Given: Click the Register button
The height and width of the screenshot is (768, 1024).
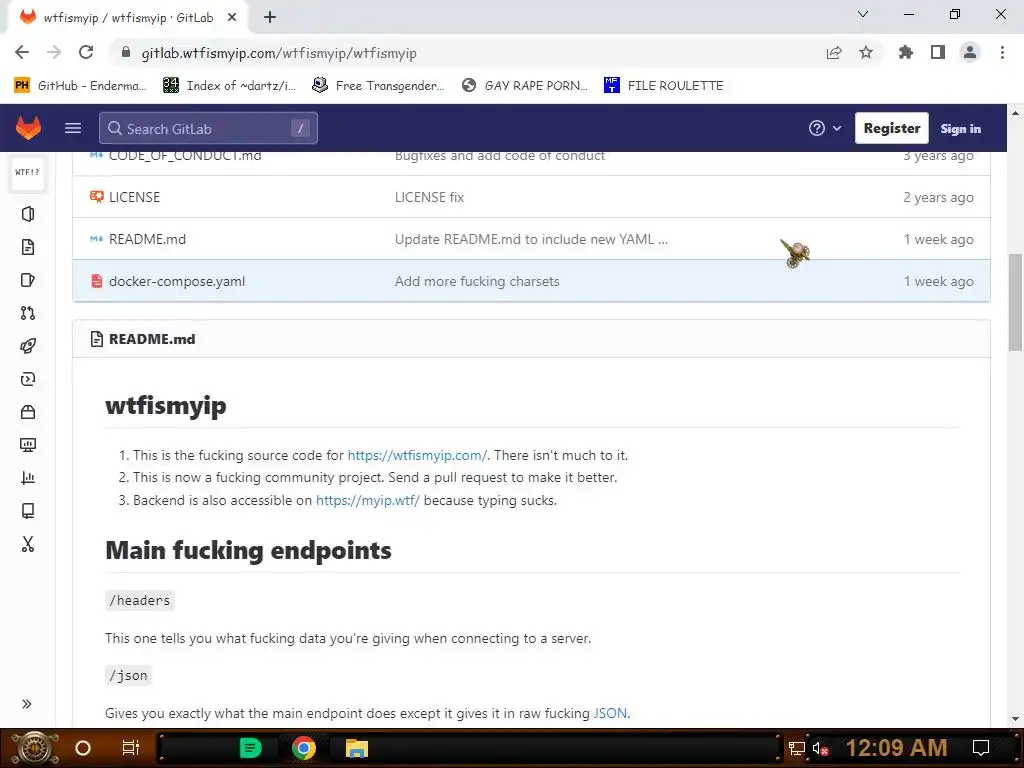Looking at the screenshot, I should click(x=891, y=128).
